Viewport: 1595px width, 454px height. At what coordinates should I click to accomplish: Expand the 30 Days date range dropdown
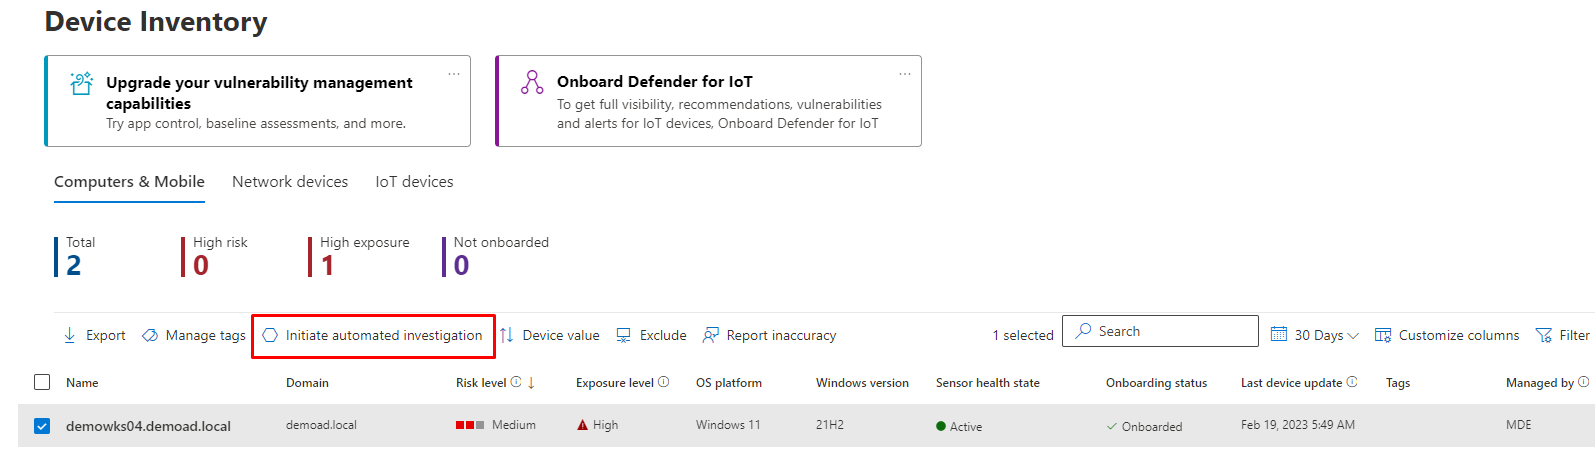coord(1315,336)
